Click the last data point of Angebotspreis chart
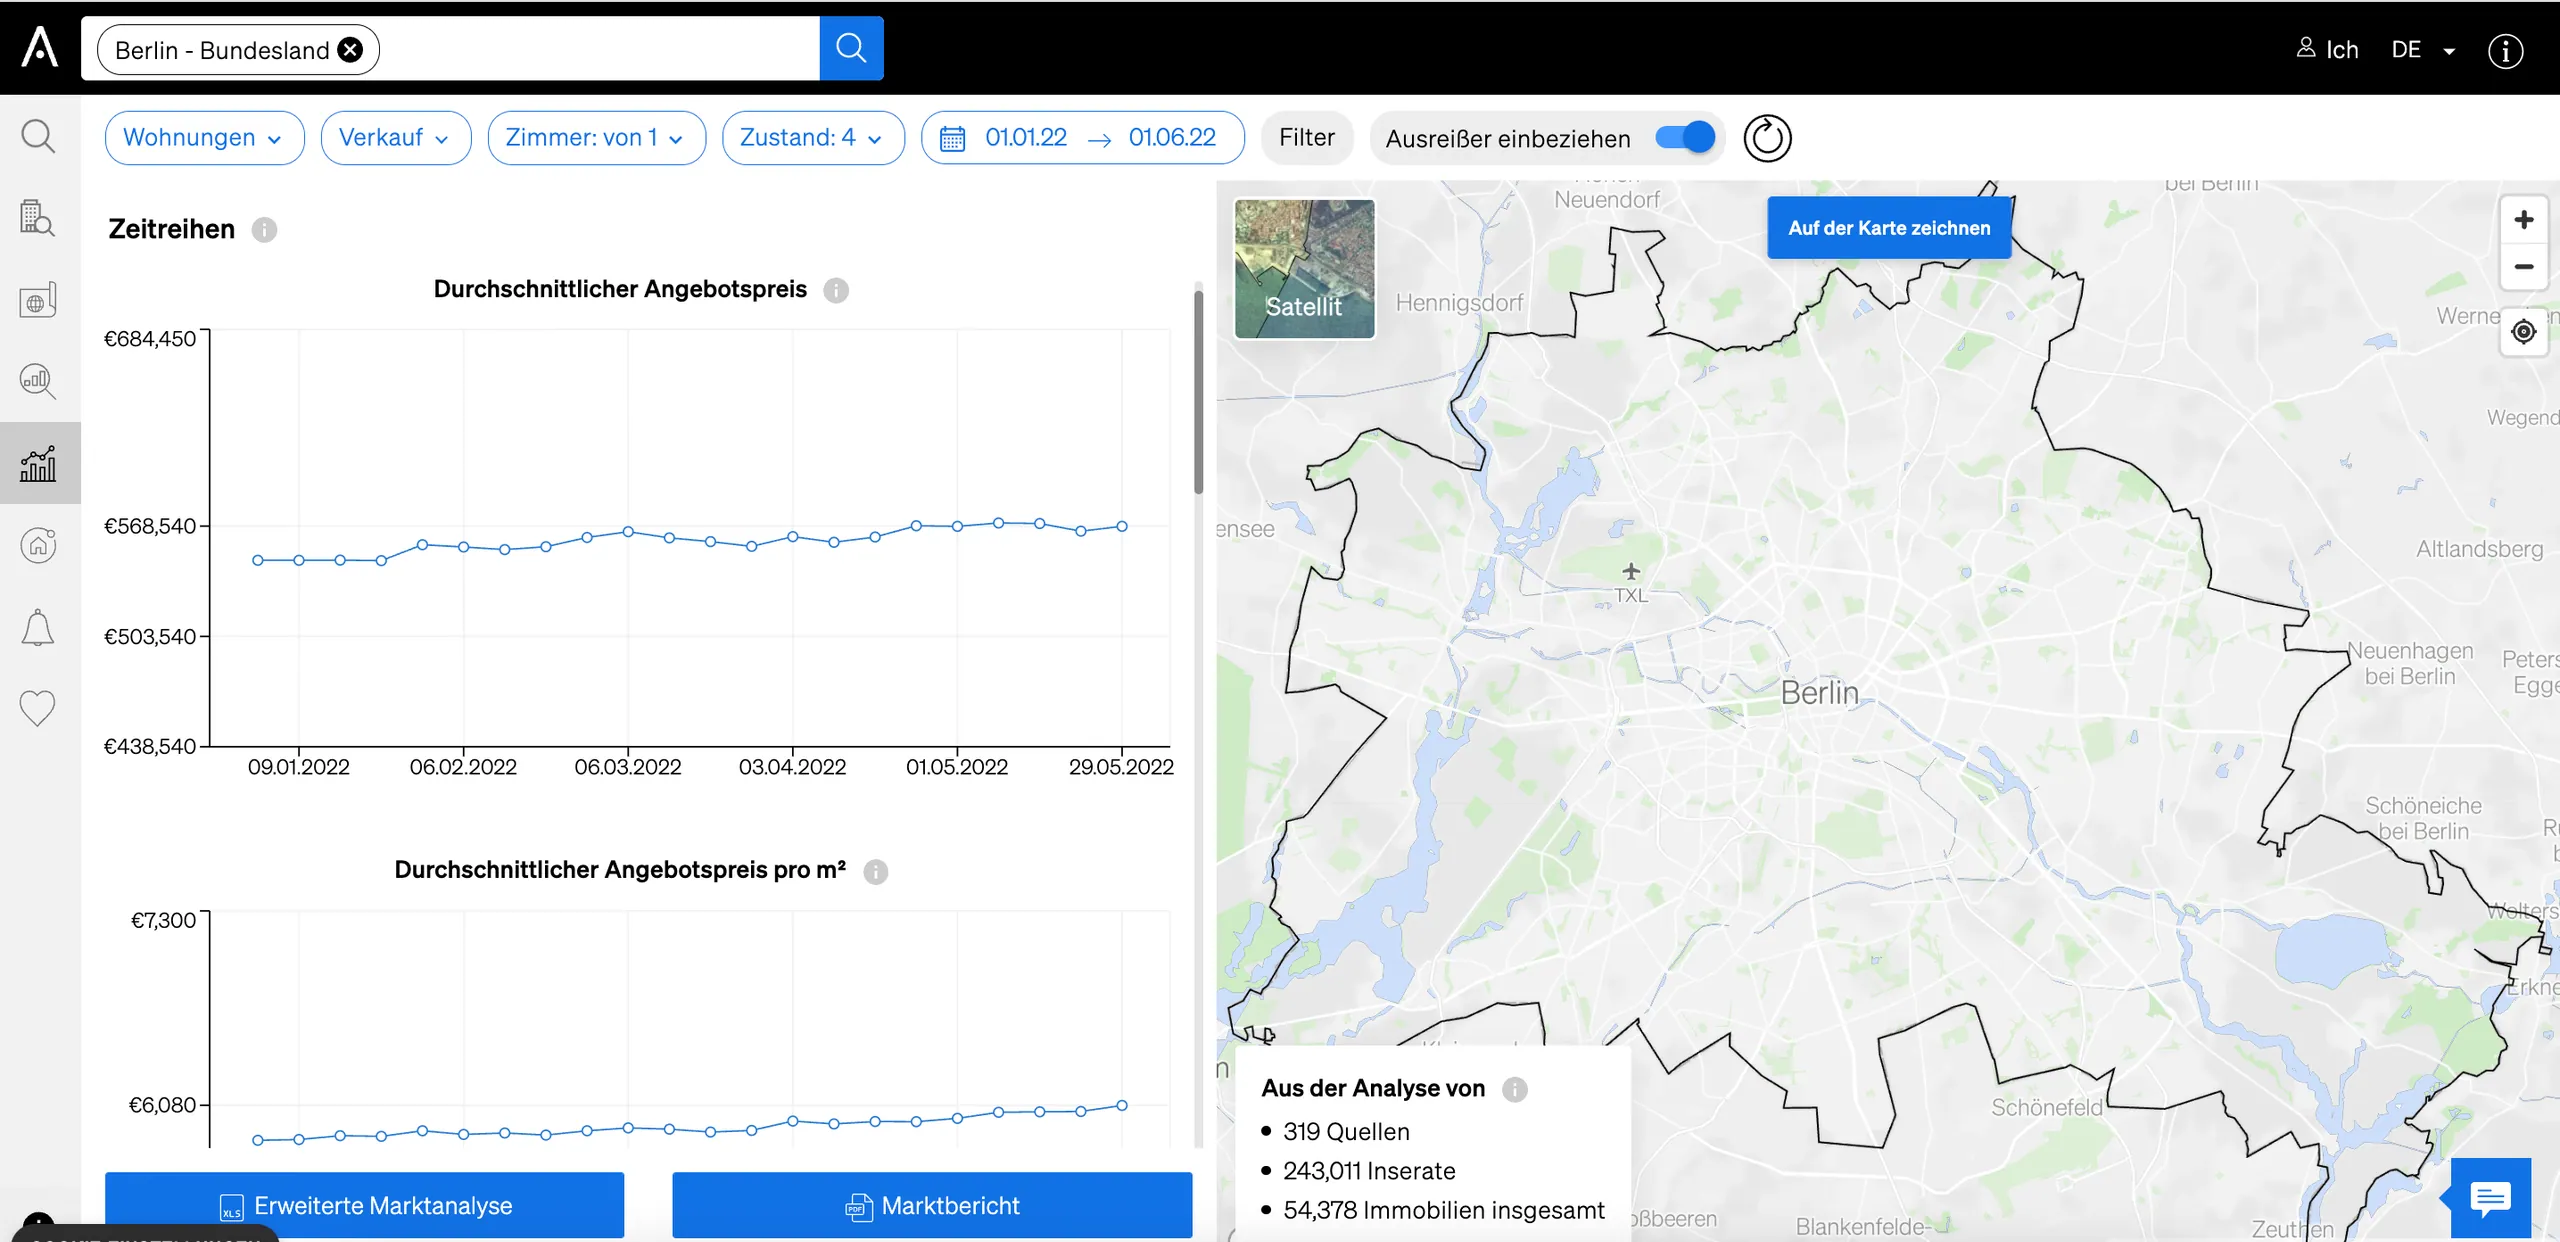 [1122, 526]
